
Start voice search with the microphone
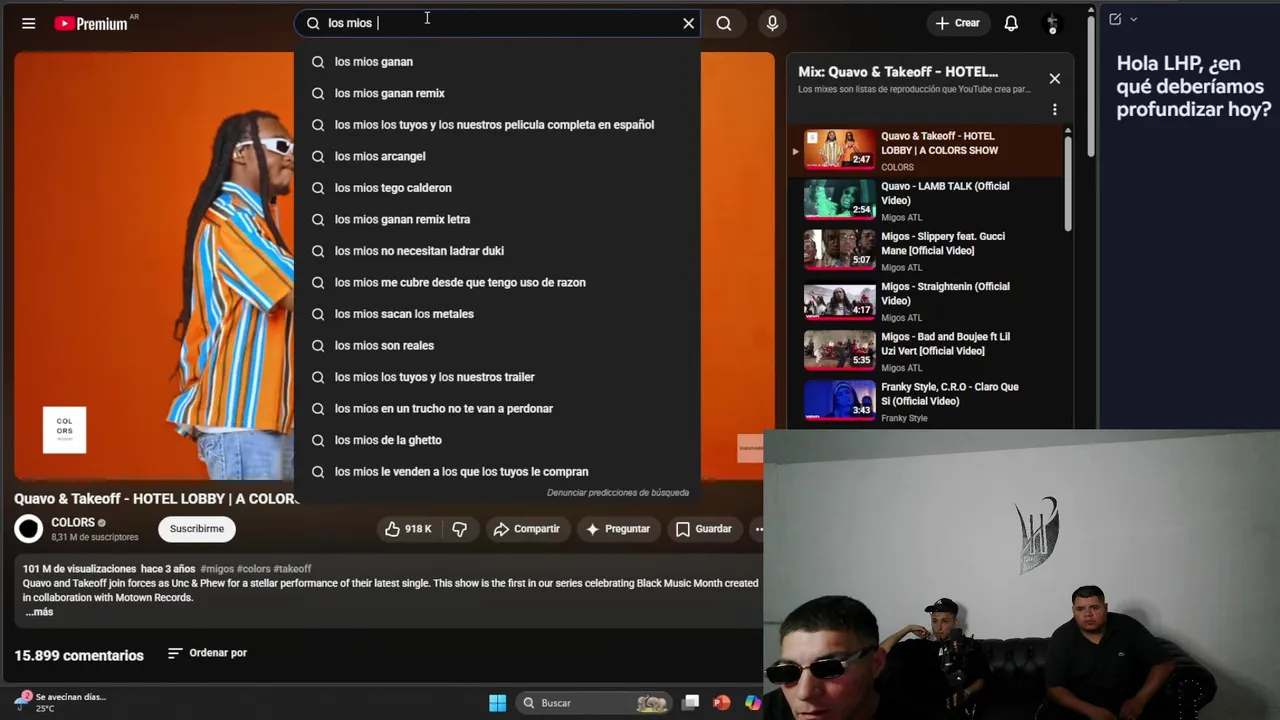point(772,23)
